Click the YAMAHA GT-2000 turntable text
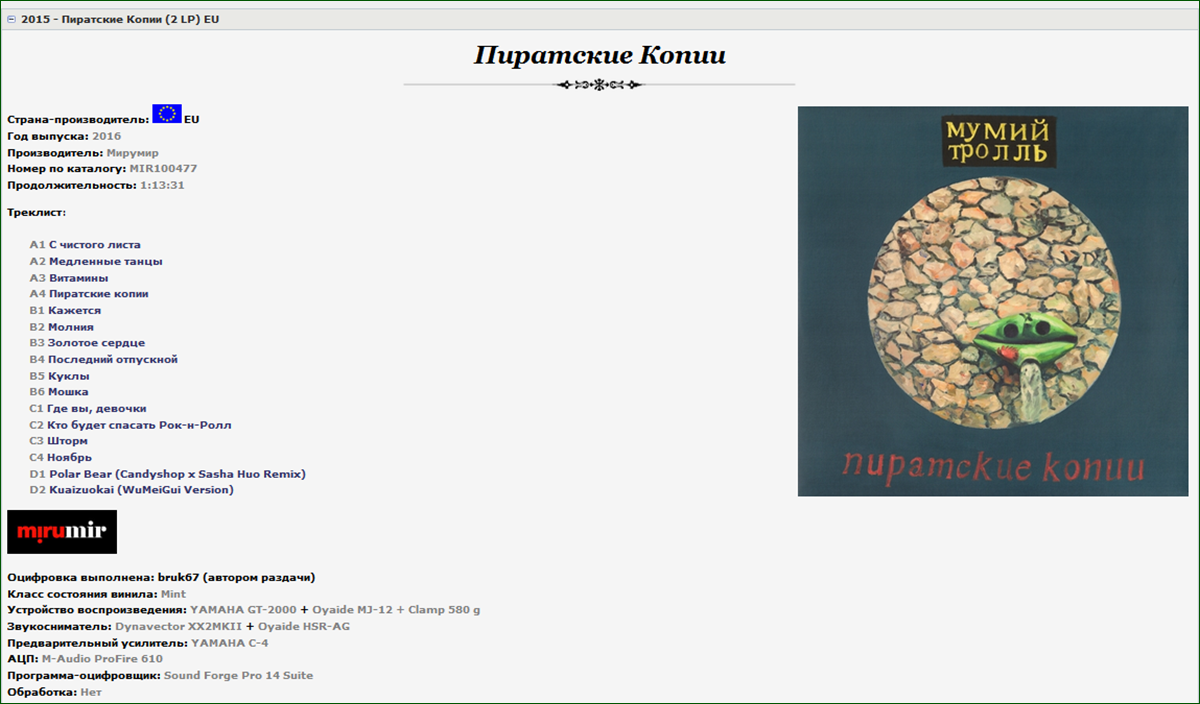Viewport: 1200px width, 704px height. pyautogui.click(x=243, y=610)
